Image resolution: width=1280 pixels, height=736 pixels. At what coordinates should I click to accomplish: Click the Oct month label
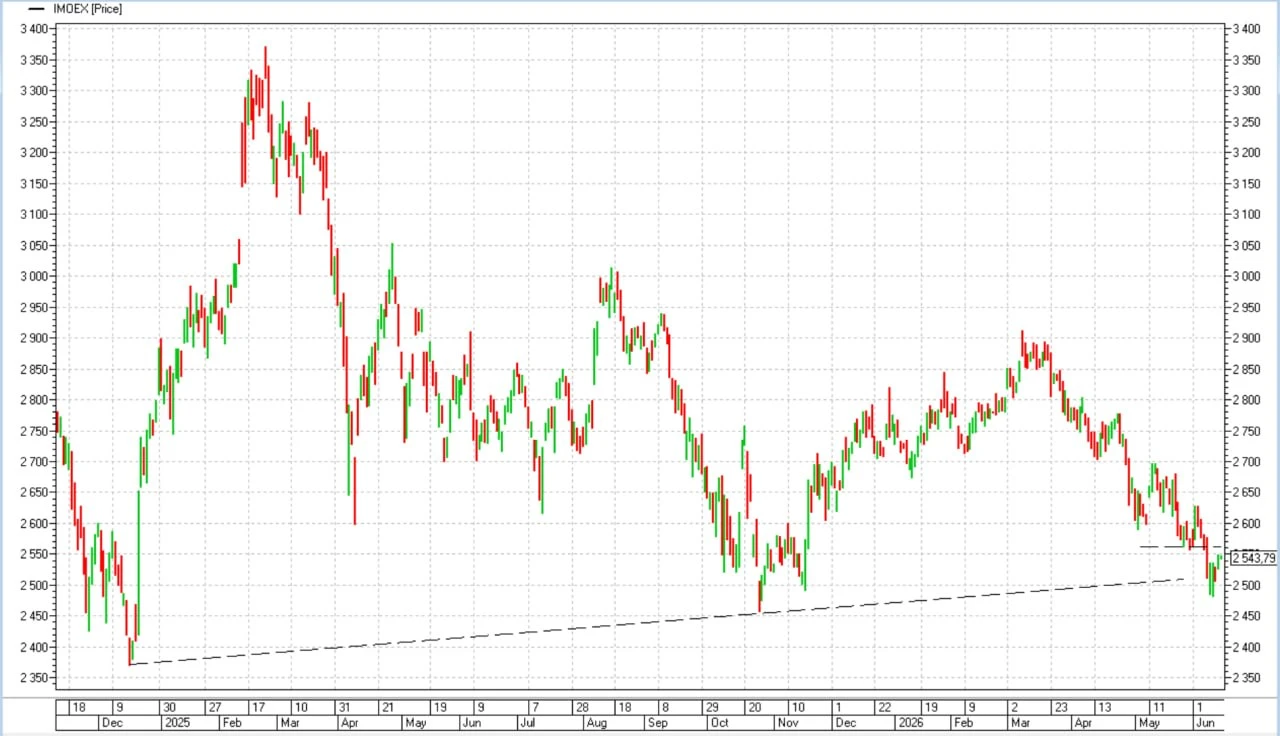point(718,722)
